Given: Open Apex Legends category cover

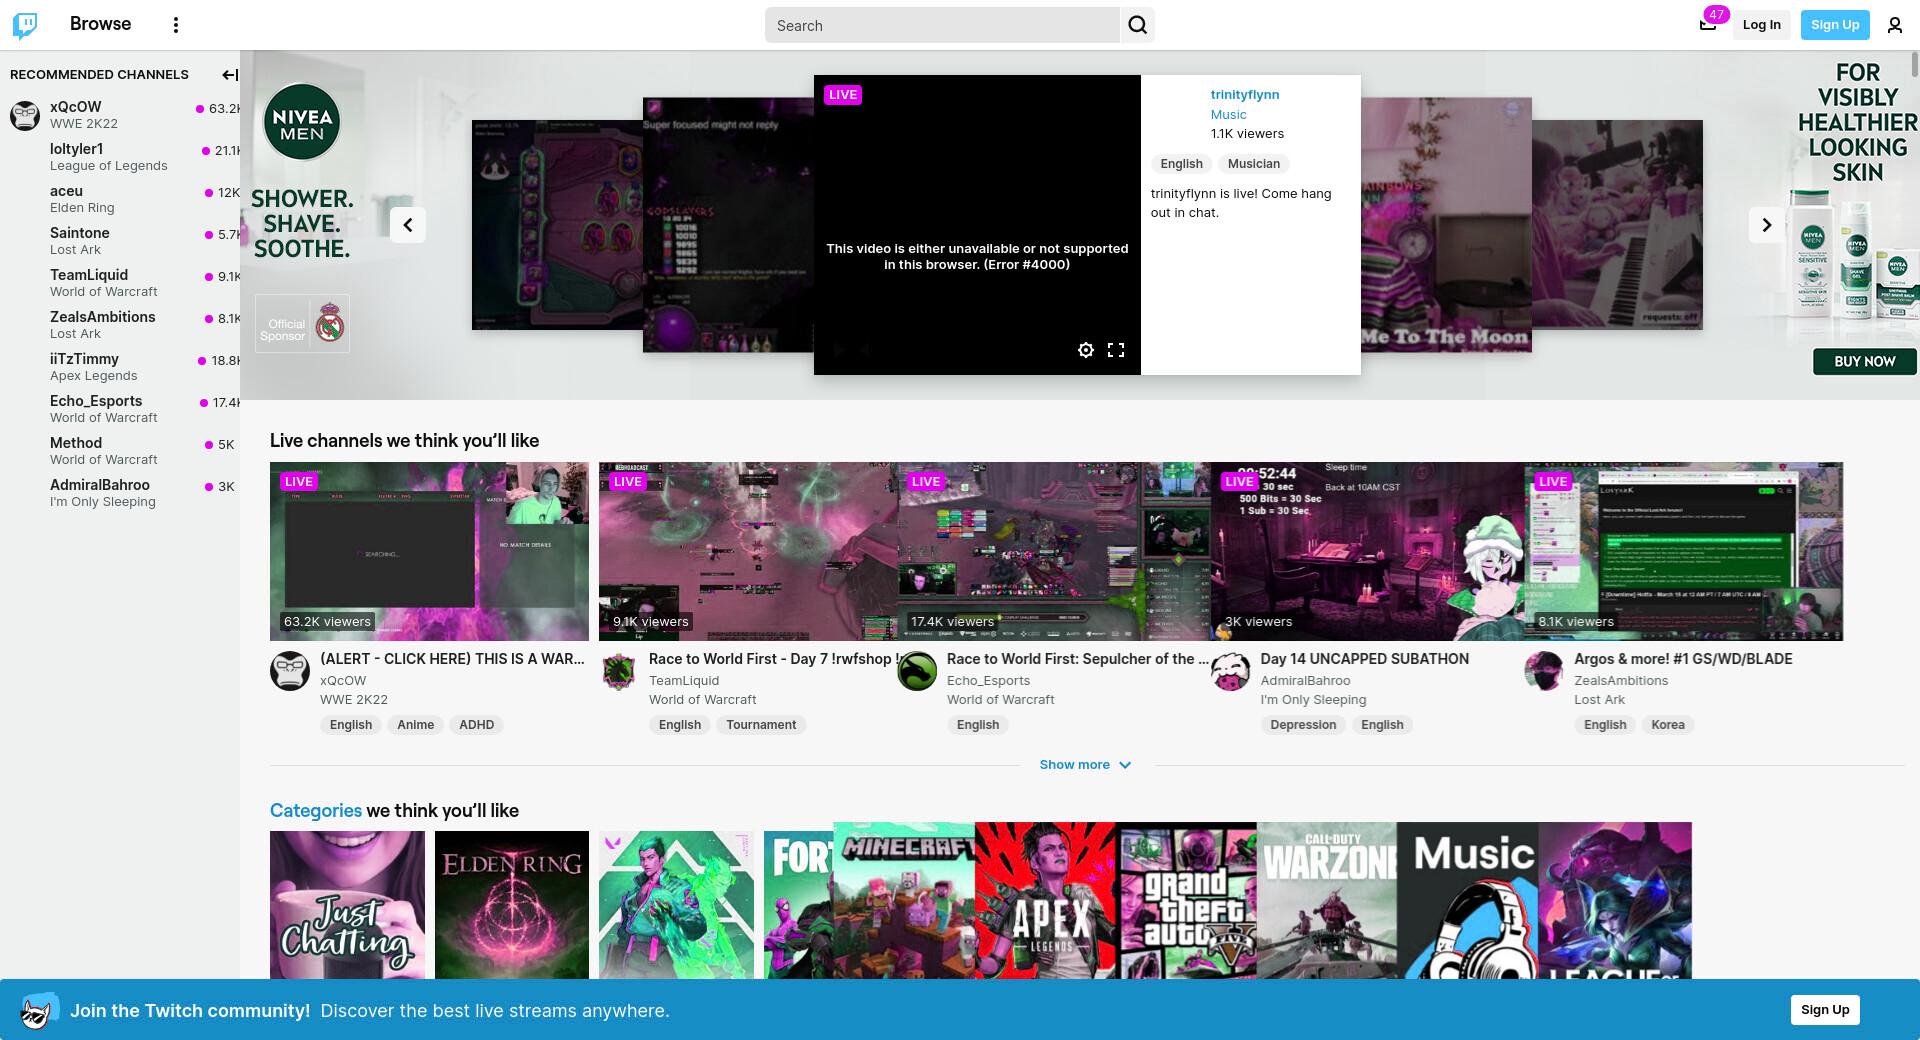Looking at the screenshot, I should point(1045,901).
